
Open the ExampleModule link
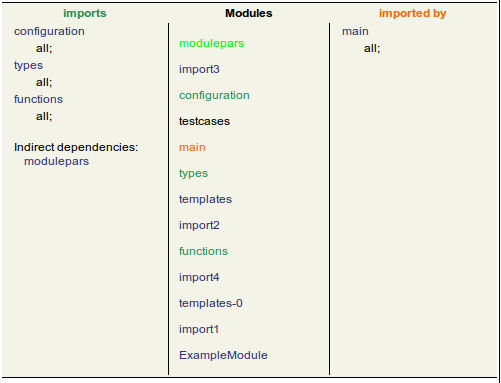click(223, 355)
